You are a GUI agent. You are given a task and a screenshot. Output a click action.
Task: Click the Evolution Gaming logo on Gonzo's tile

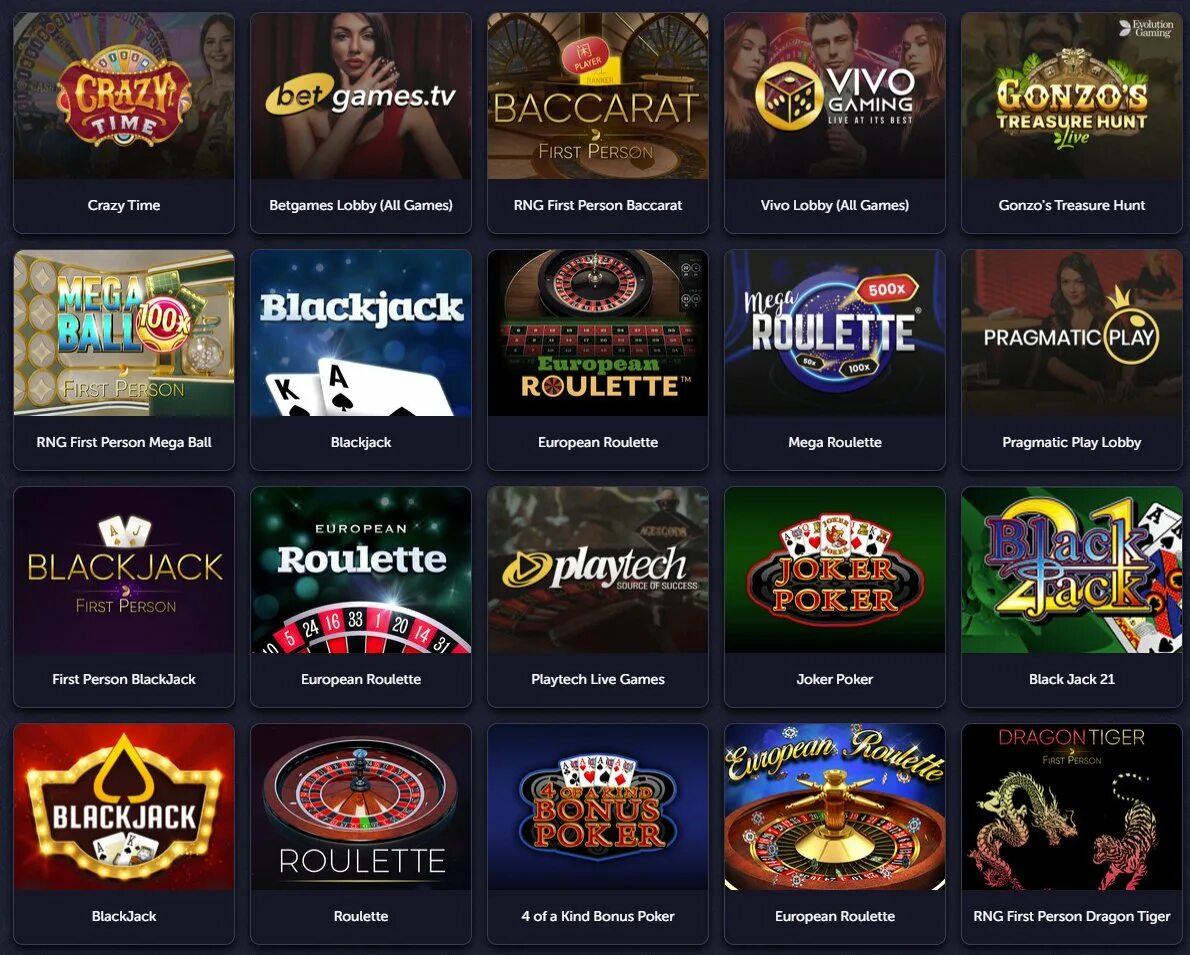click(x=1146, y=29)
